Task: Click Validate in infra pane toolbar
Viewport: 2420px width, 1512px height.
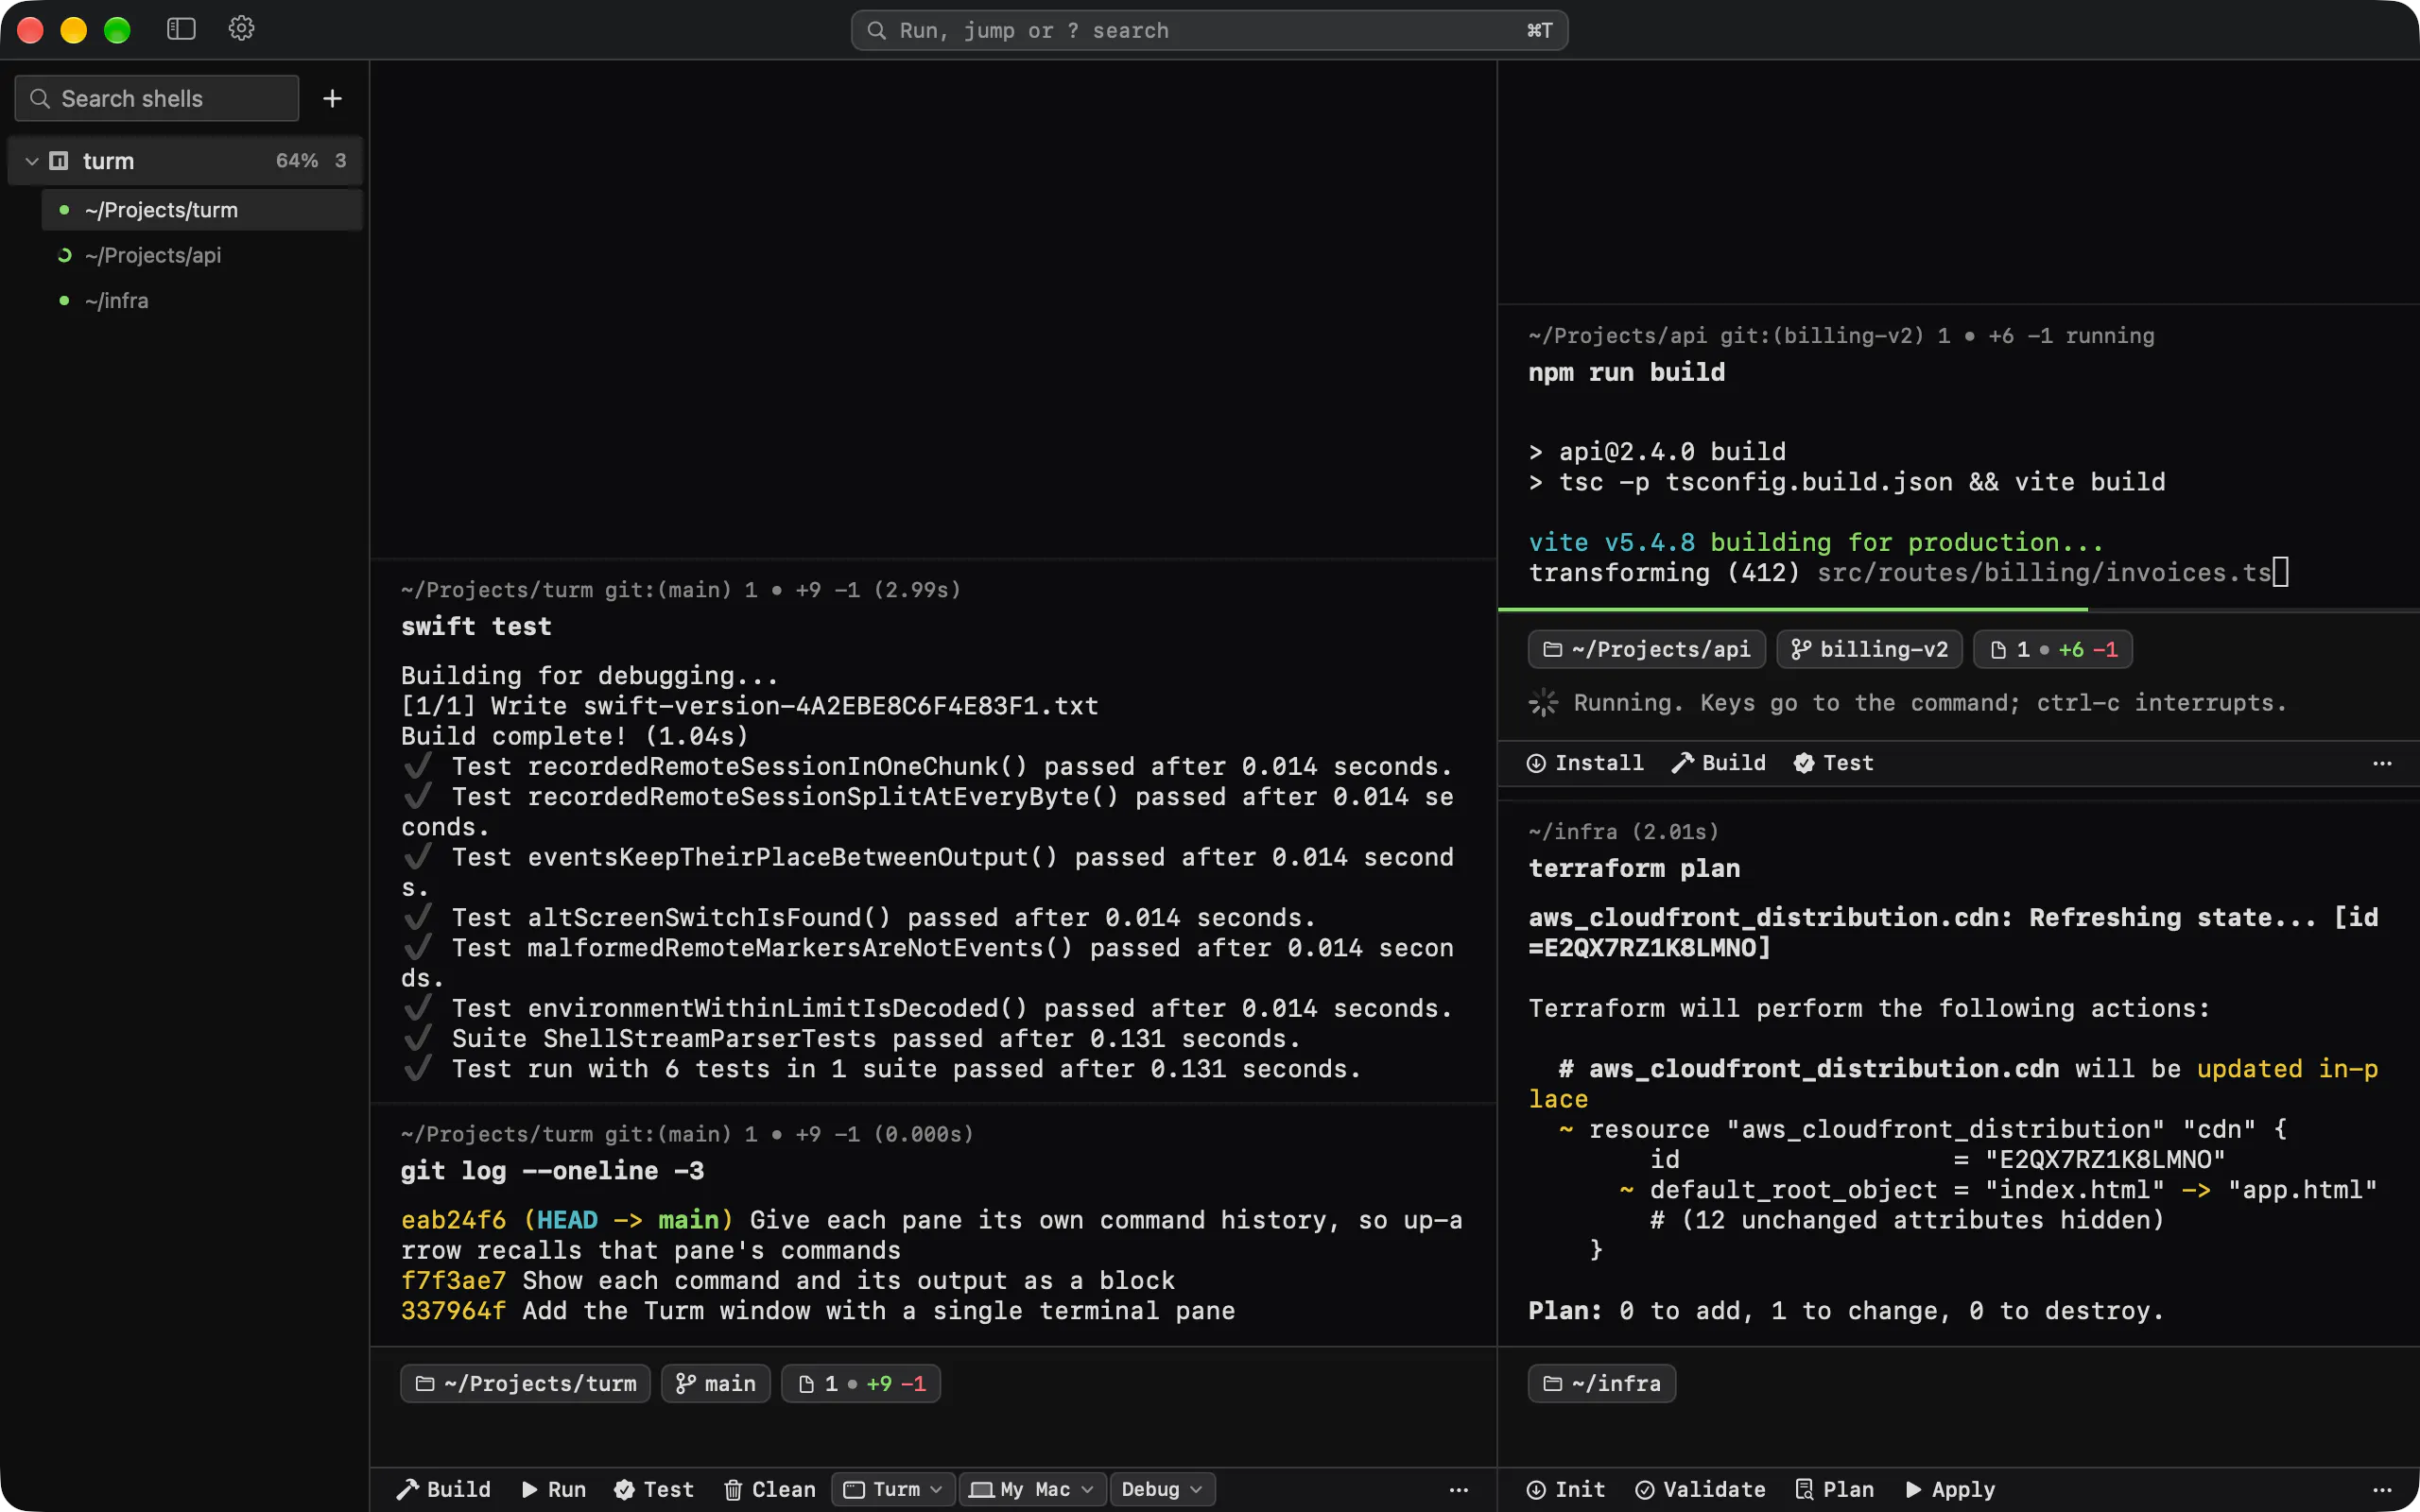Action: click(x=1700, y=1489)
